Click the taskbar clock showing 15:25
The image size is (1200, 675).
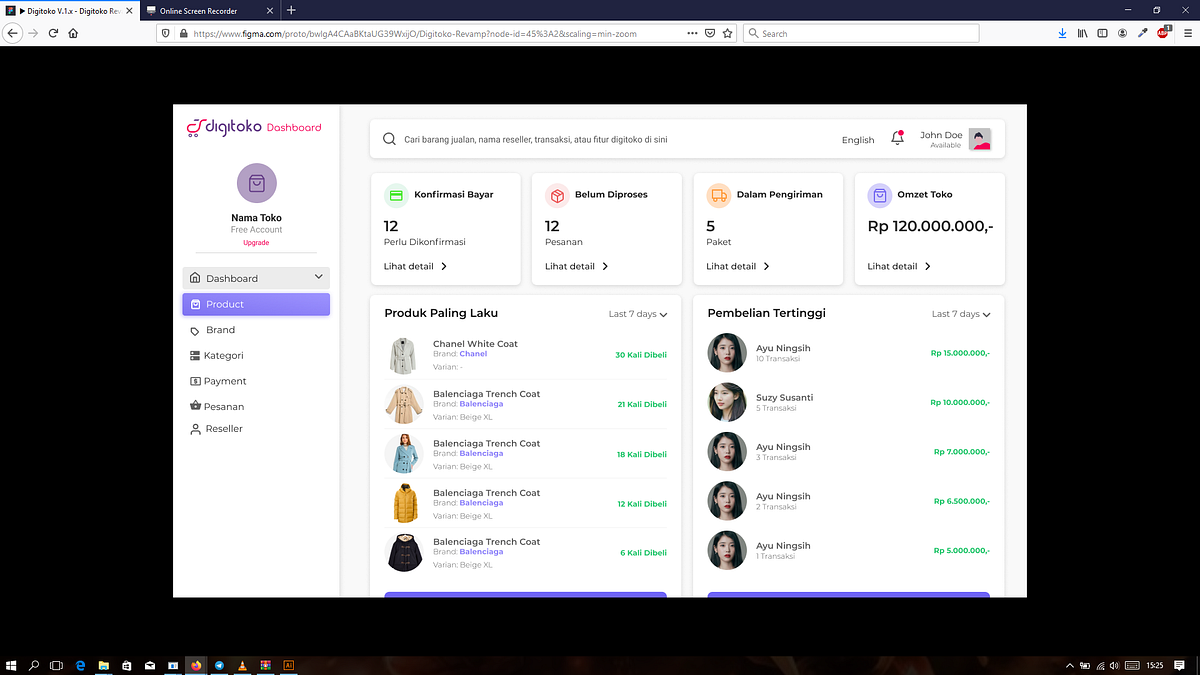pos(1155,665)
